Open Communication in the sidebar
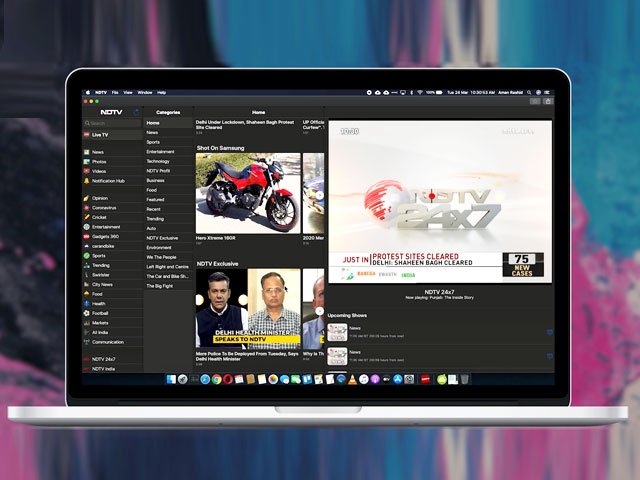The height and width of the screenshot is (480, 640). click(x=112, y=342)
